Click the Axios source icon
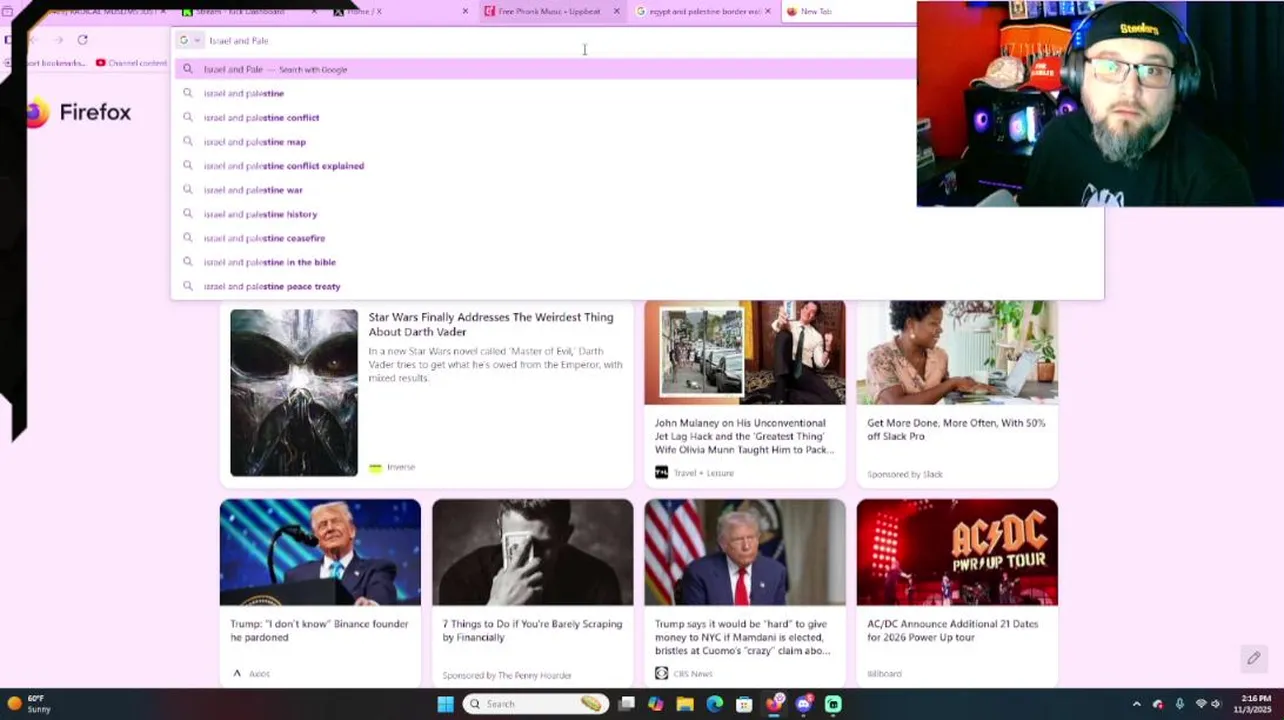The width and height of the screenshot is (1284, 720). (237, 674)
